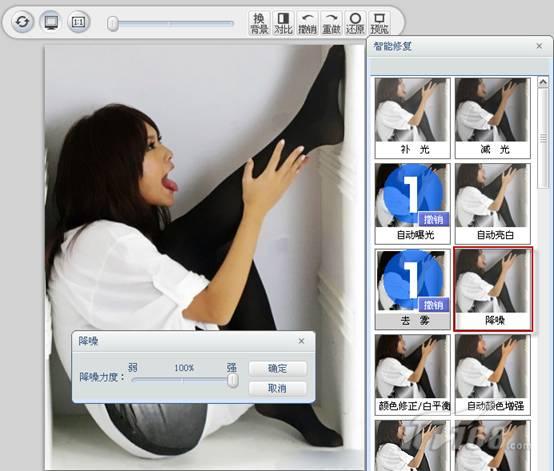Image resolution: width=554 pixels, height=471 pixels.
Task: Show the image at 1:1 actual size
Action: click(78, 22)
